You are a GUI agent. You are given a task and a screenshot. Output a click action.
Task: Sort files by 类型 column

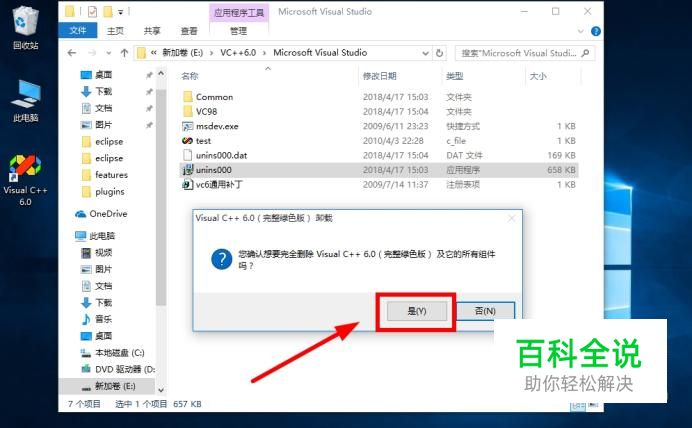[455, 76]
